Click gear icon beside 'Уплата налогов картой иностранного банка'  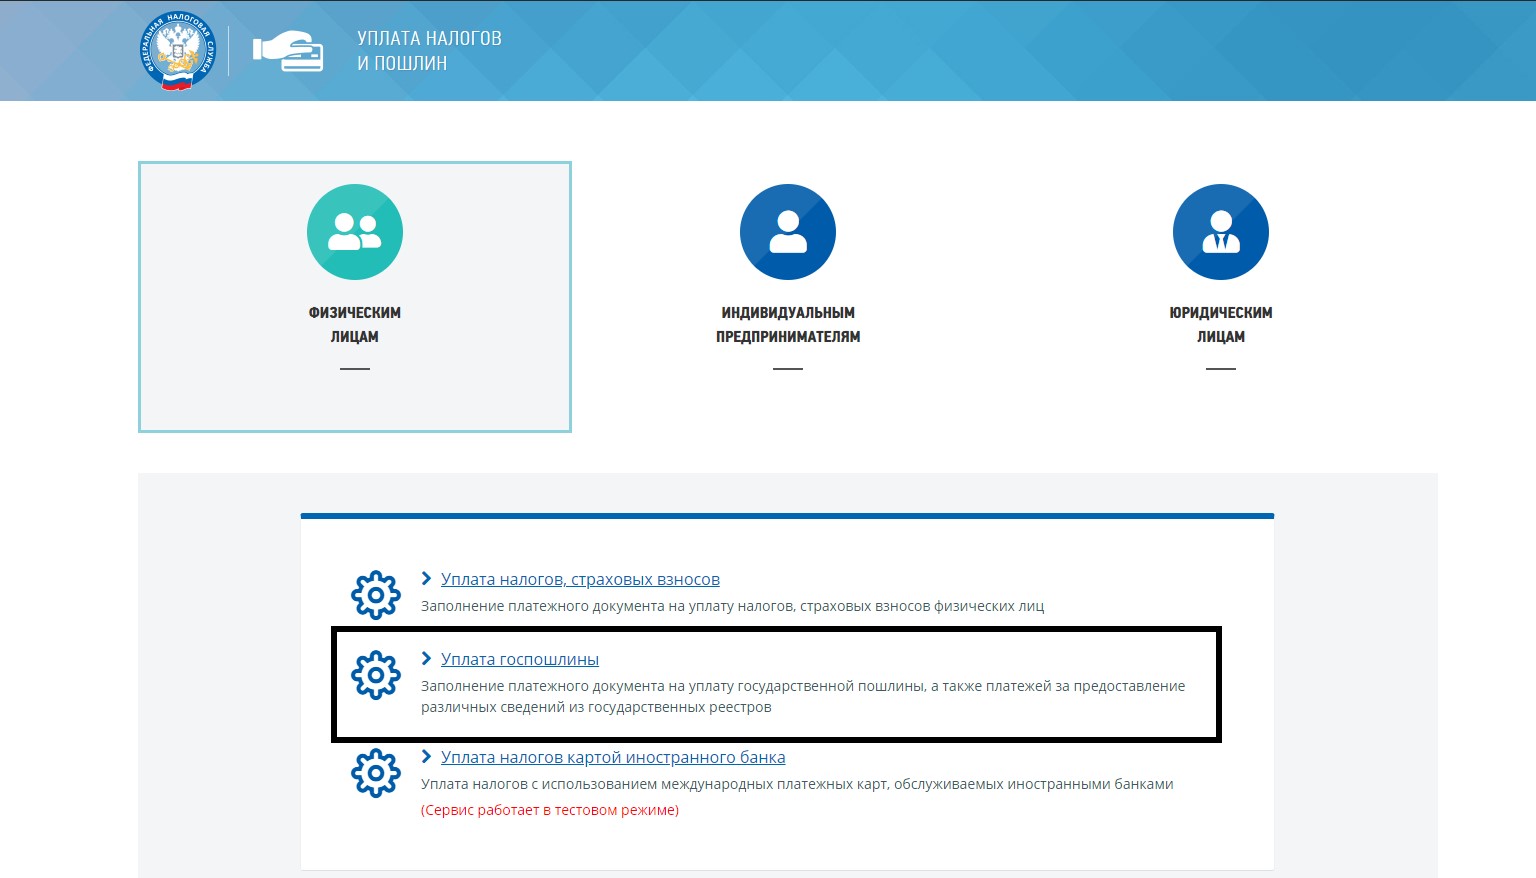376,773
